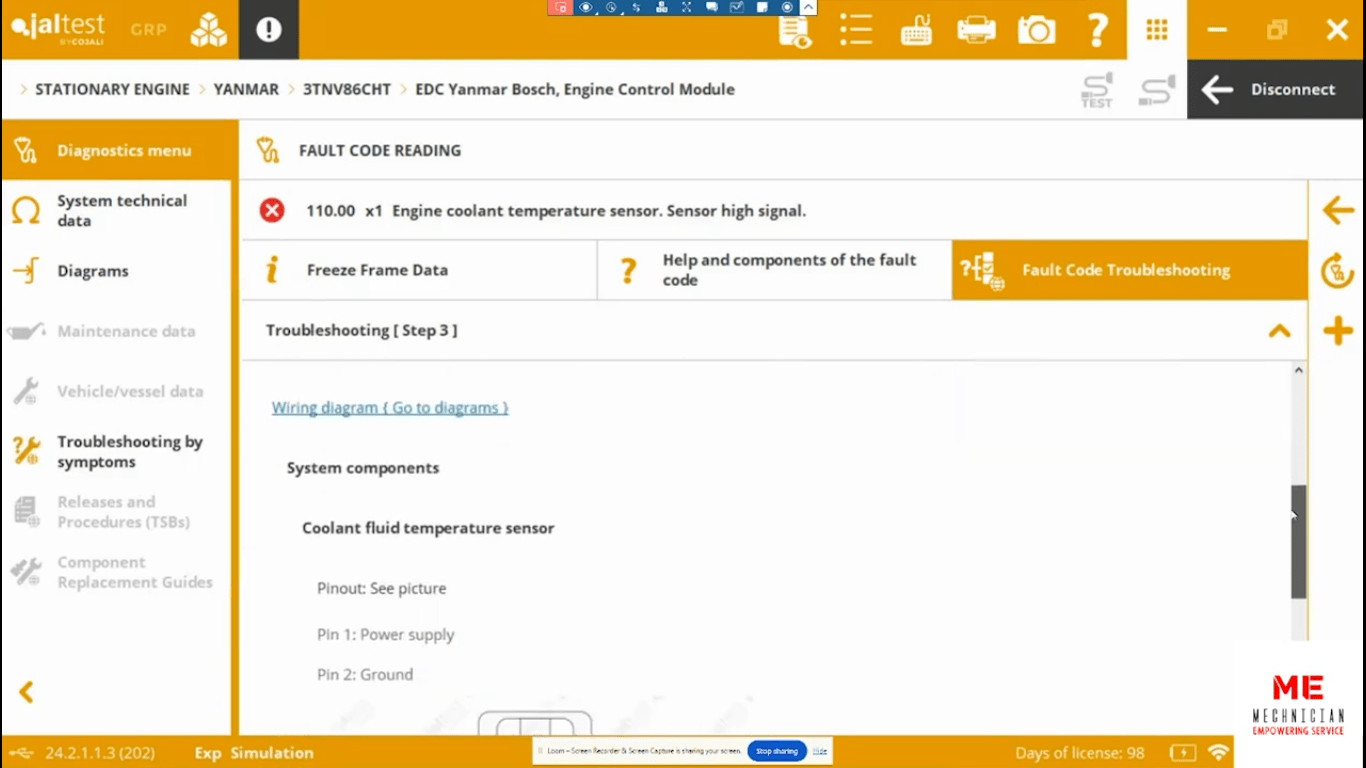Collapse the Troubleshooting [ Step 3 ] section
This screenshot has height=768, width=1366.
1280,330
